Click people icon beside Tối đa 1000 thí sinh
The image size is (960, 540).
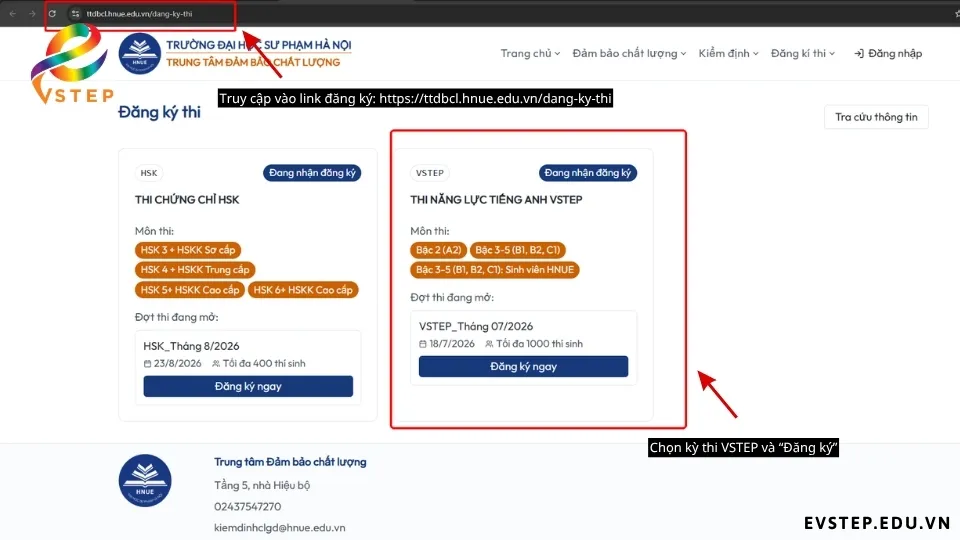[489, 344]
